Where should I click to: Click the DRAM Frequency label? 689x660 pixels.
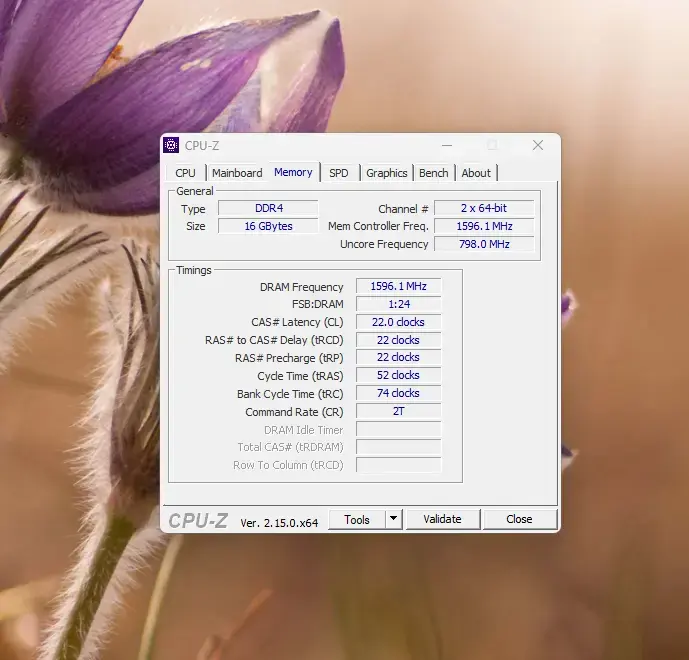(301, 287)
